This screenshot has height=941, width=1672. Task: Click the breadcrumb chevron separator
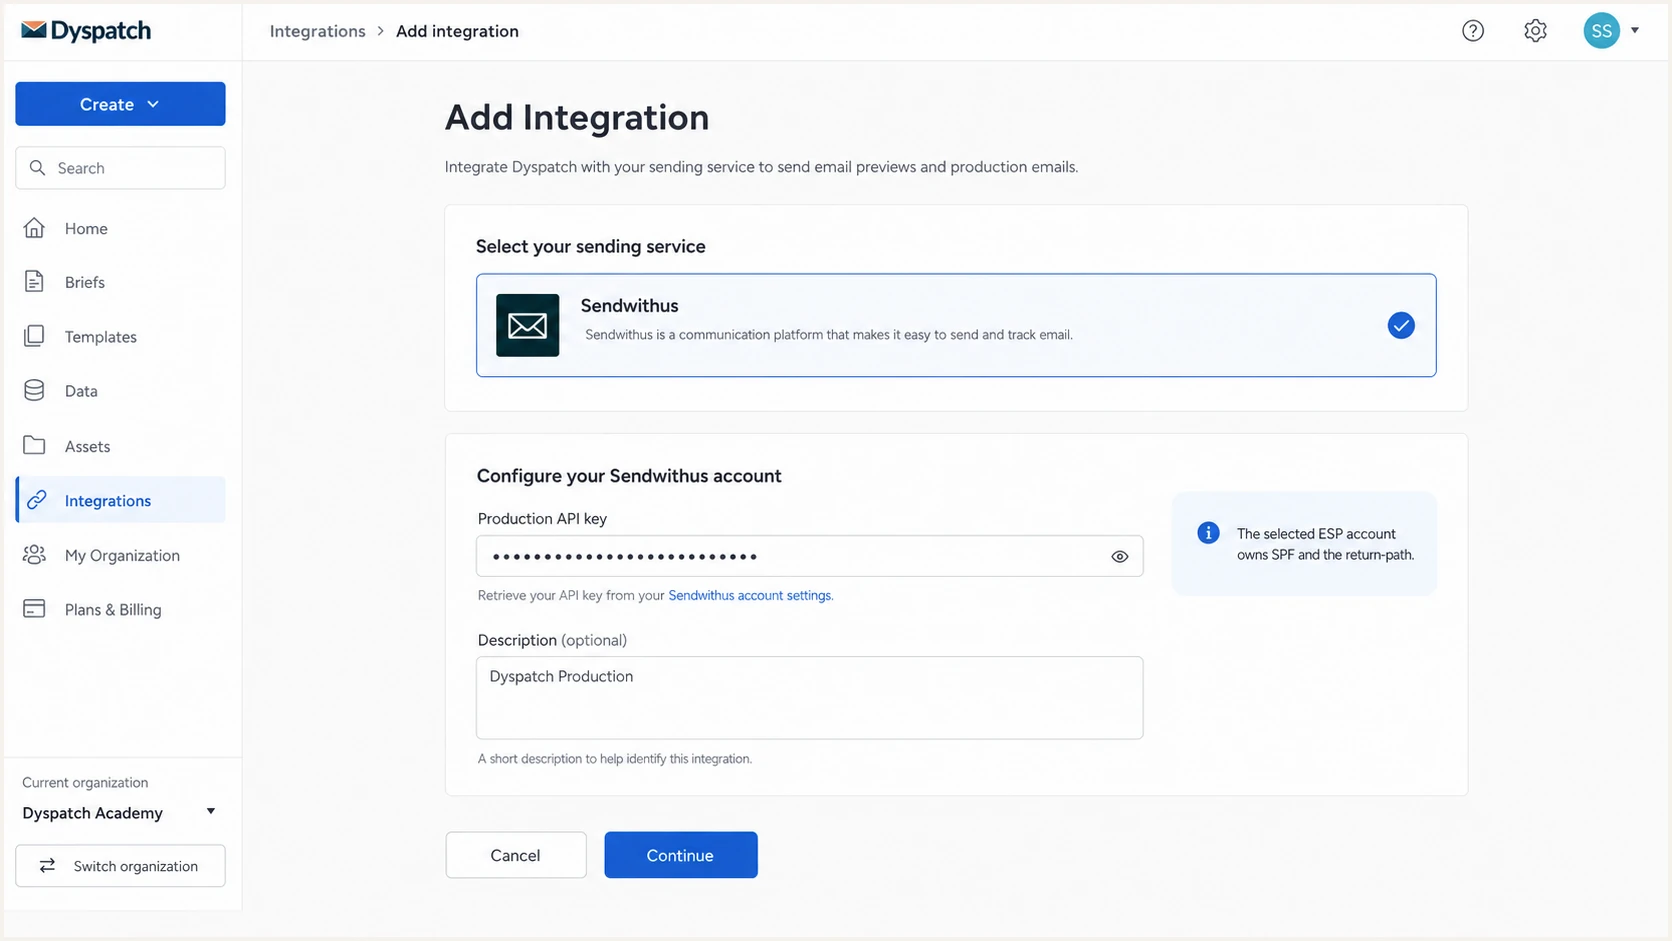pos(380,31)
